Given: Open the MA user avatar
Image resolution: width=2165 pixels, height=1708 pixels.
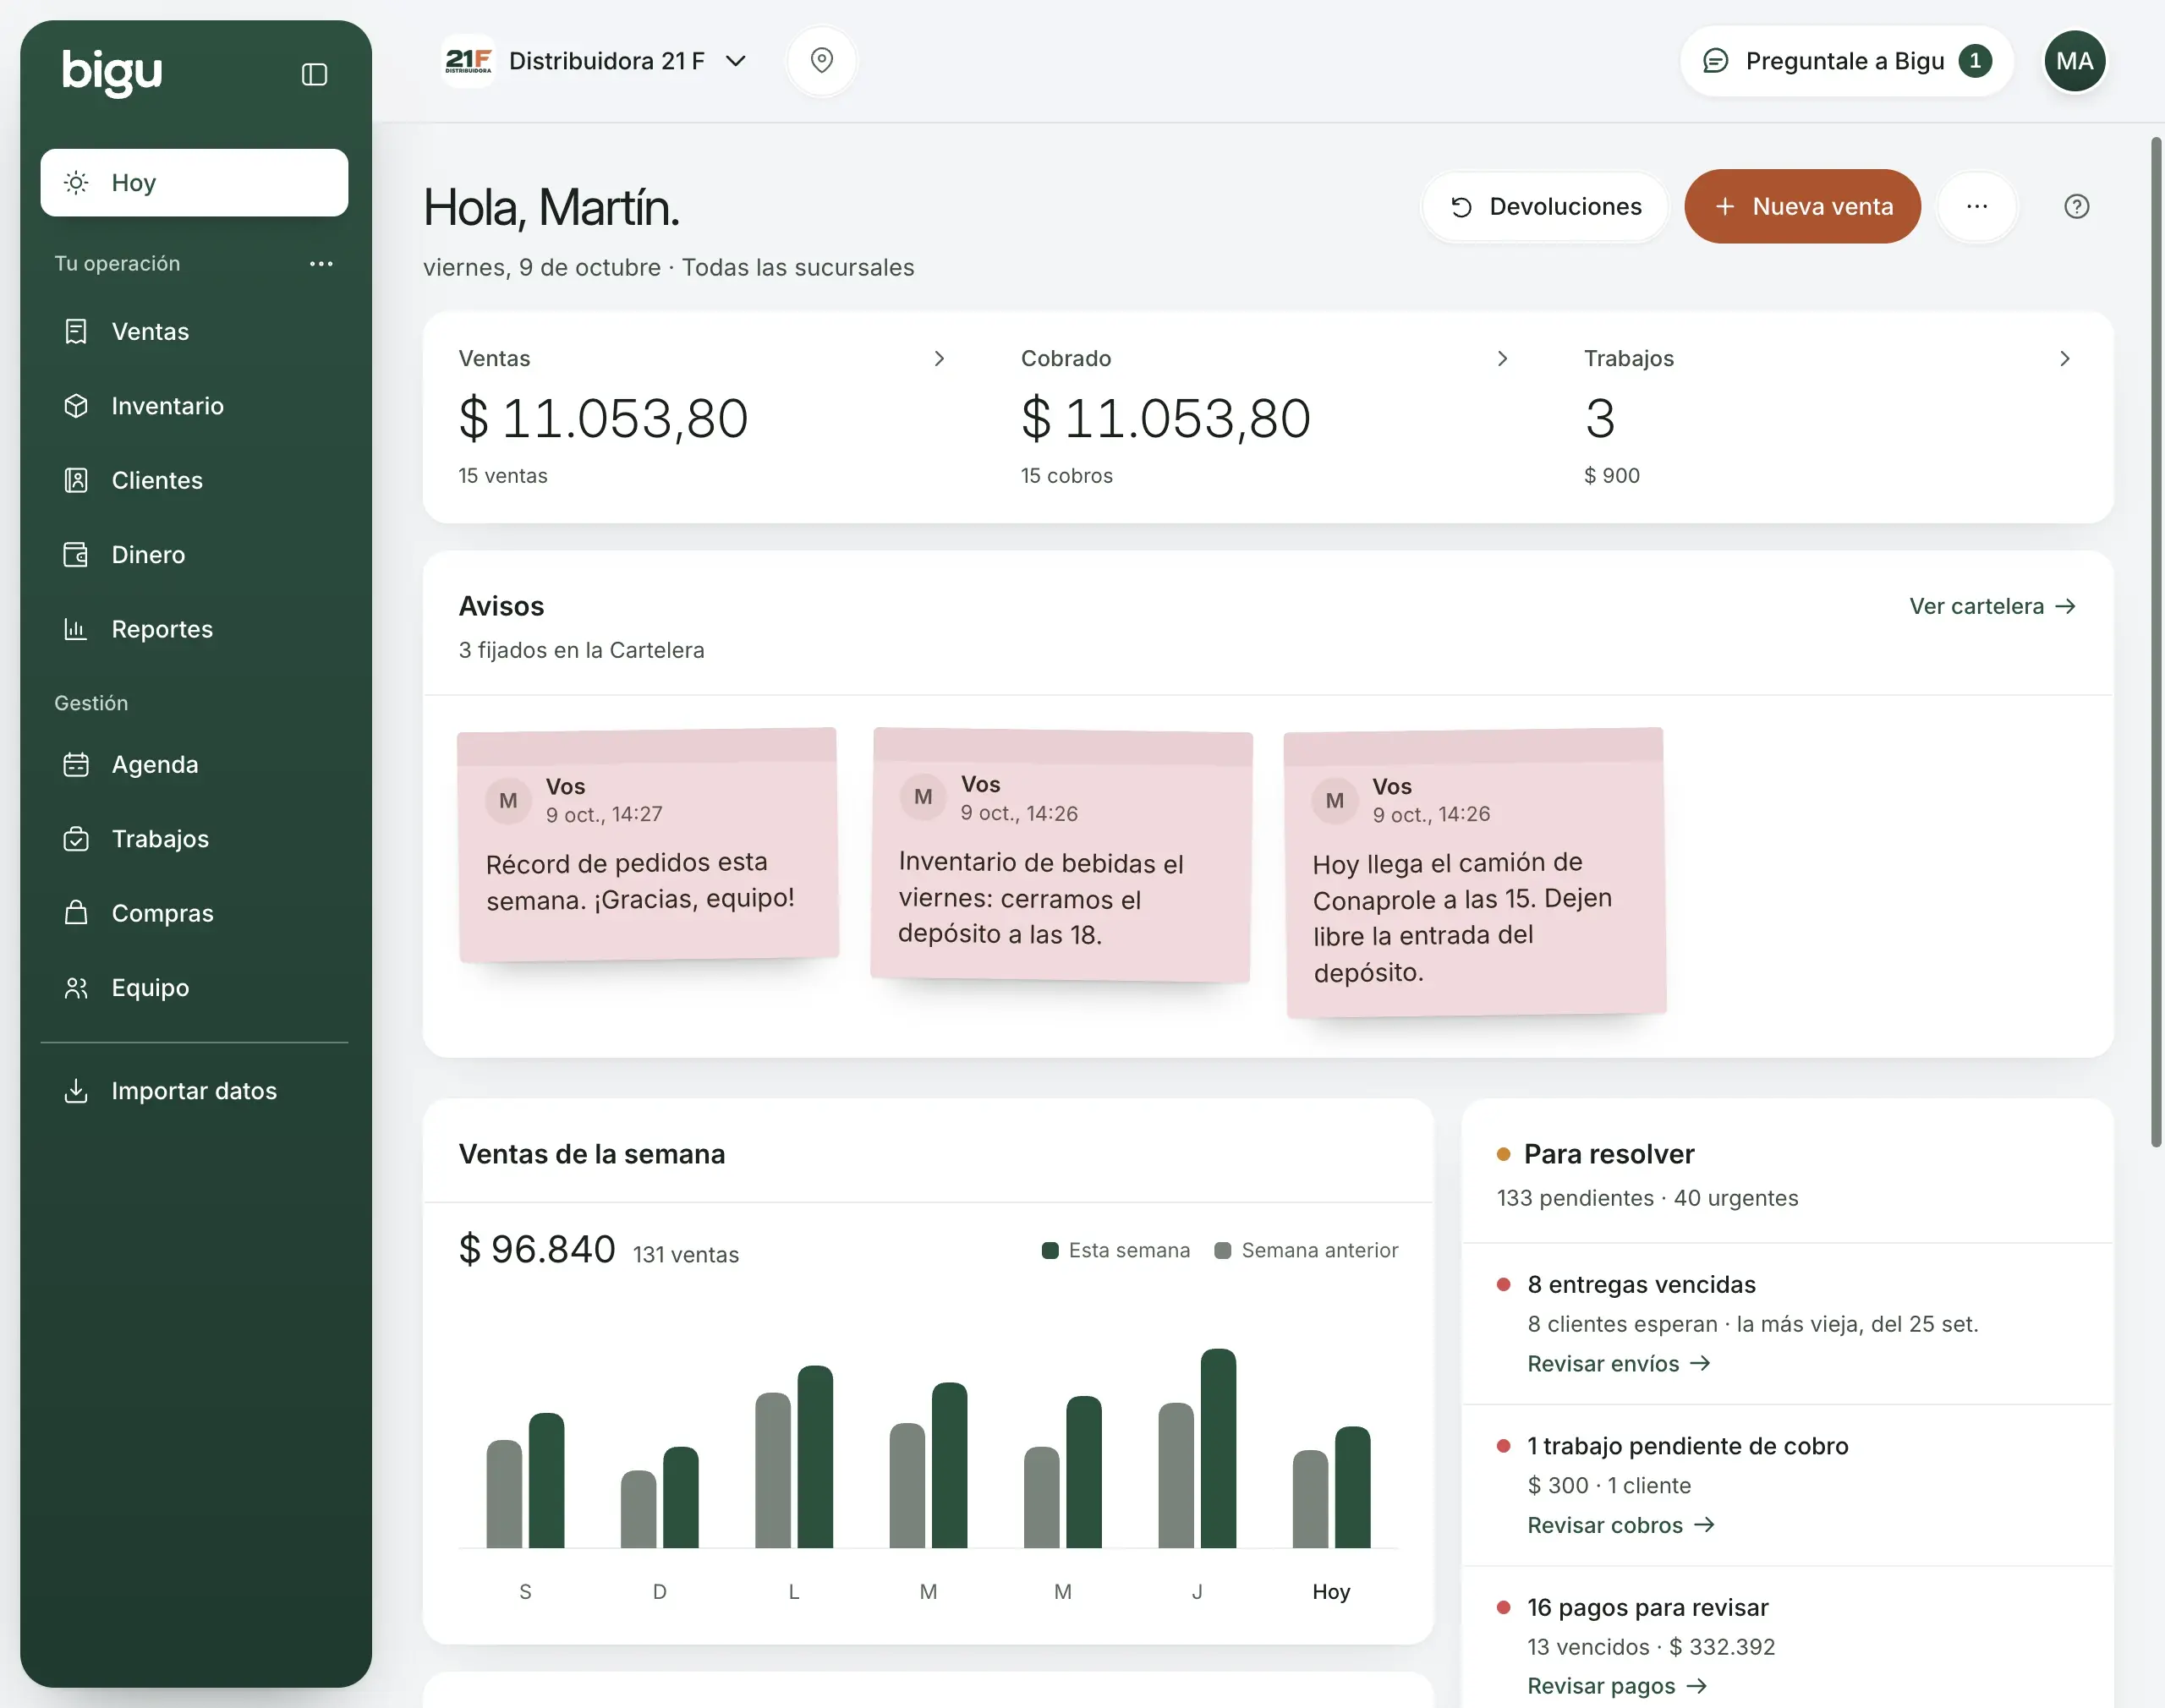Looking at the screenshot, I should coord(2074,61).
